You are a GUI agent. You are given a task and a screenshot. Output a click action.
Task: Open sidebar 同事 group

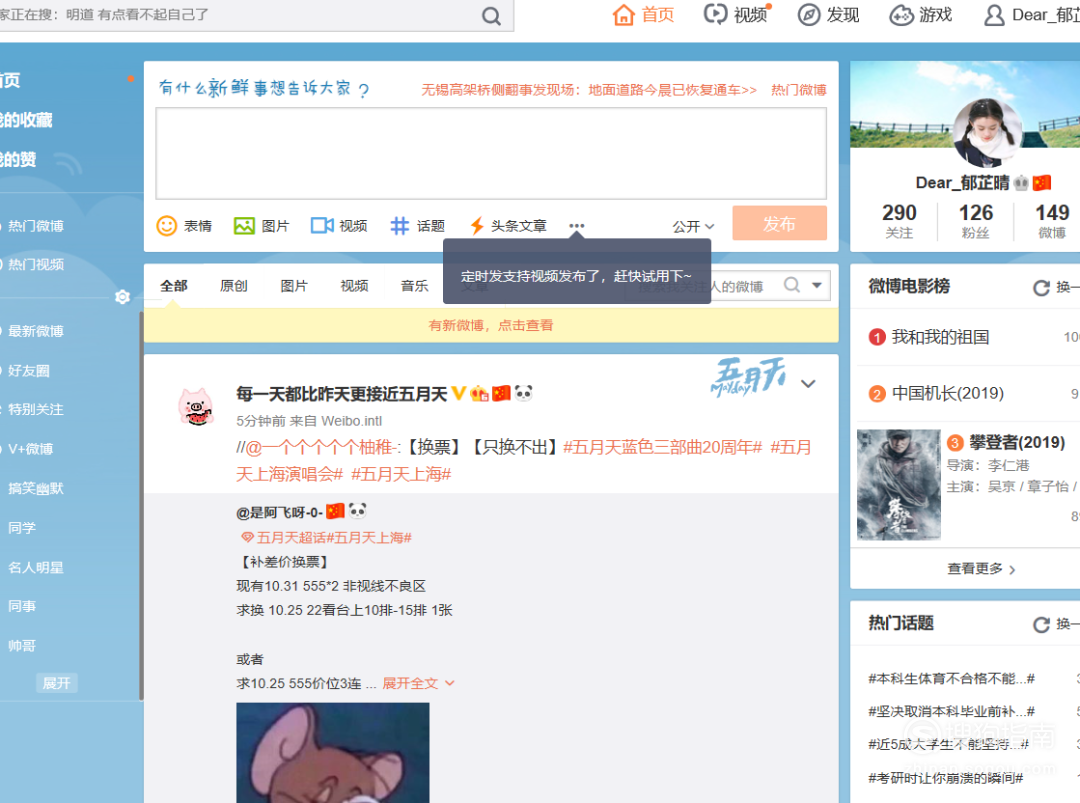(22, 606)
